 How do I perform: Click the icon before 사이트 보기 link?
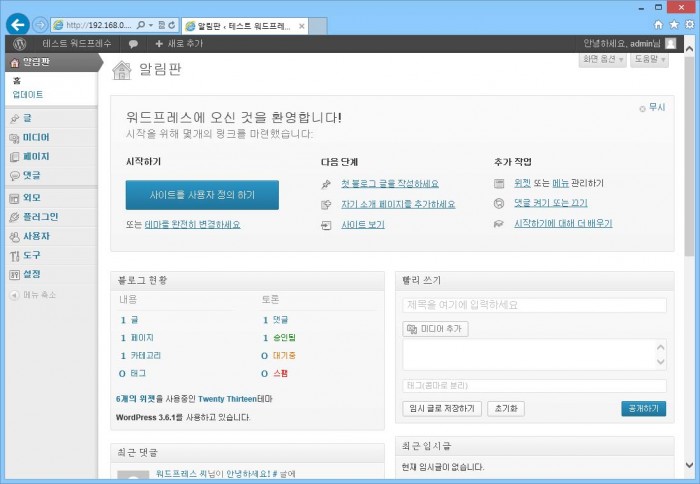[x=326, y=225]
